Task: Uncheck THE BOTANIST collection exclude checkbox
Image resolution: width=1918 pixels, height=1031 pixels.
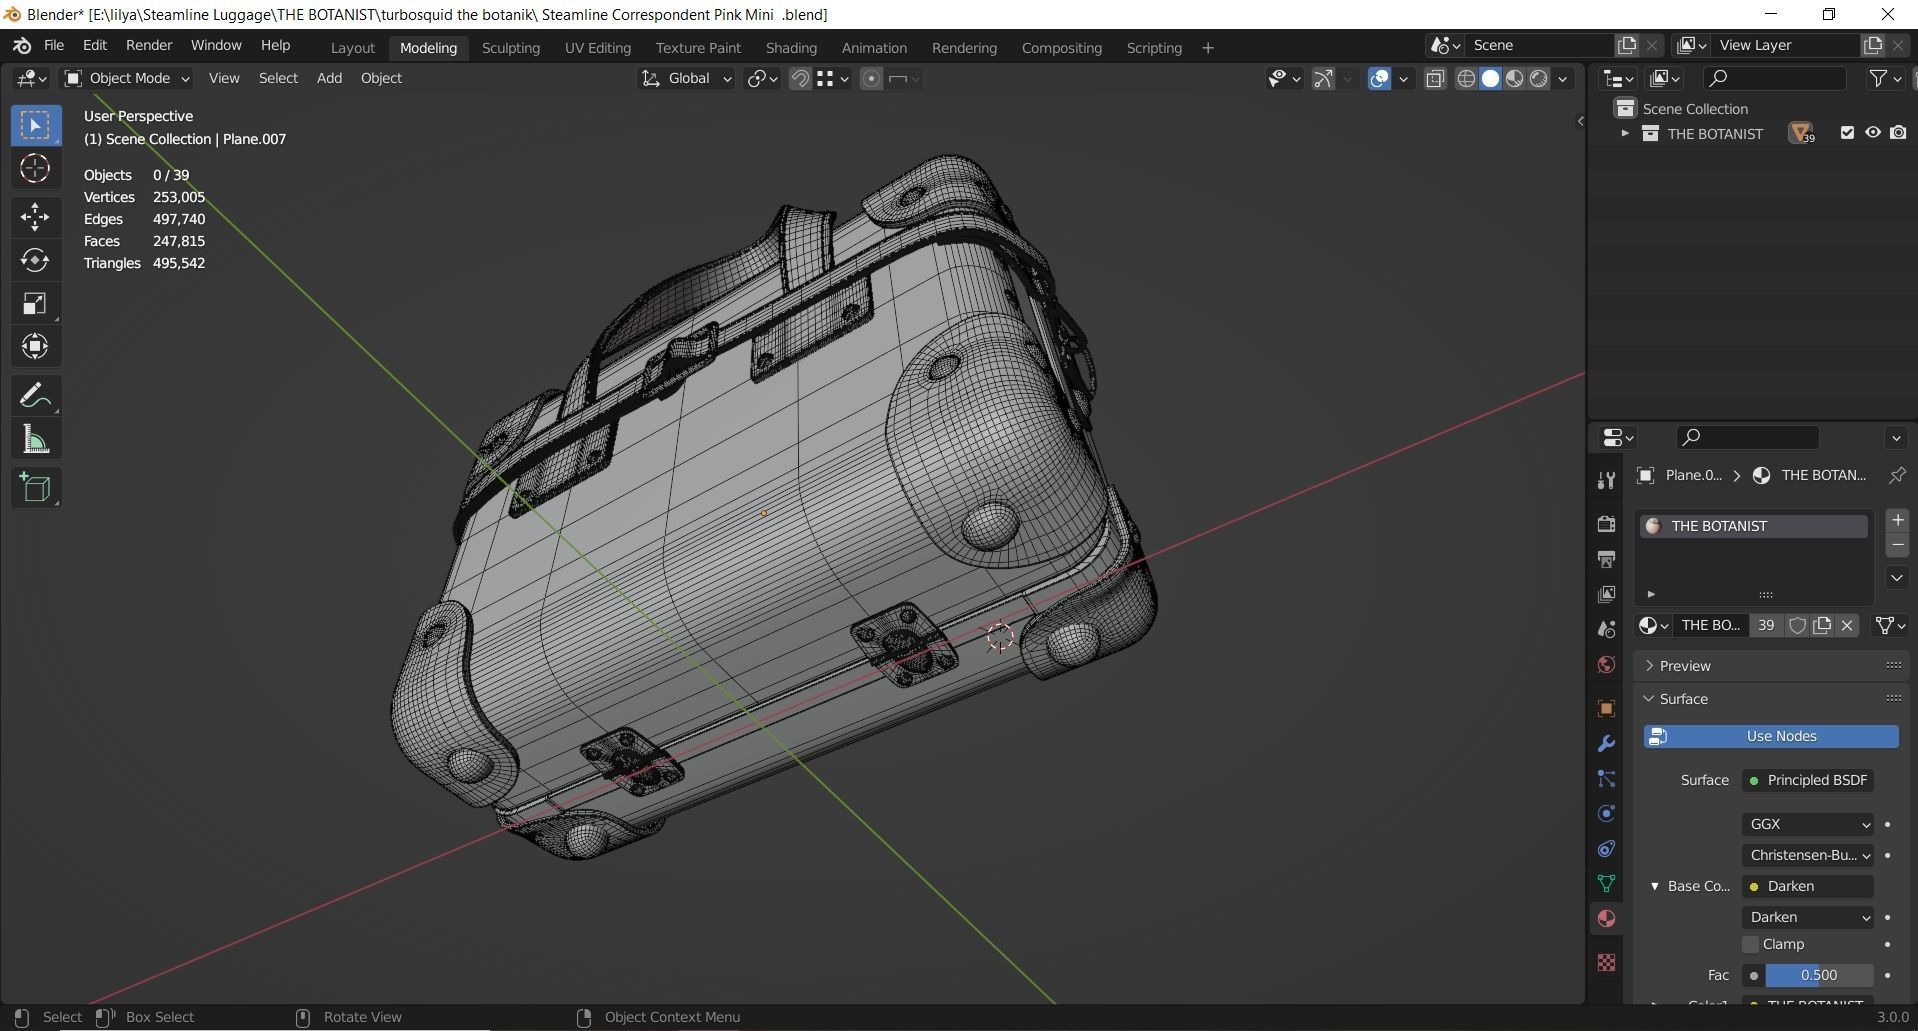Action: (1847, 133)
